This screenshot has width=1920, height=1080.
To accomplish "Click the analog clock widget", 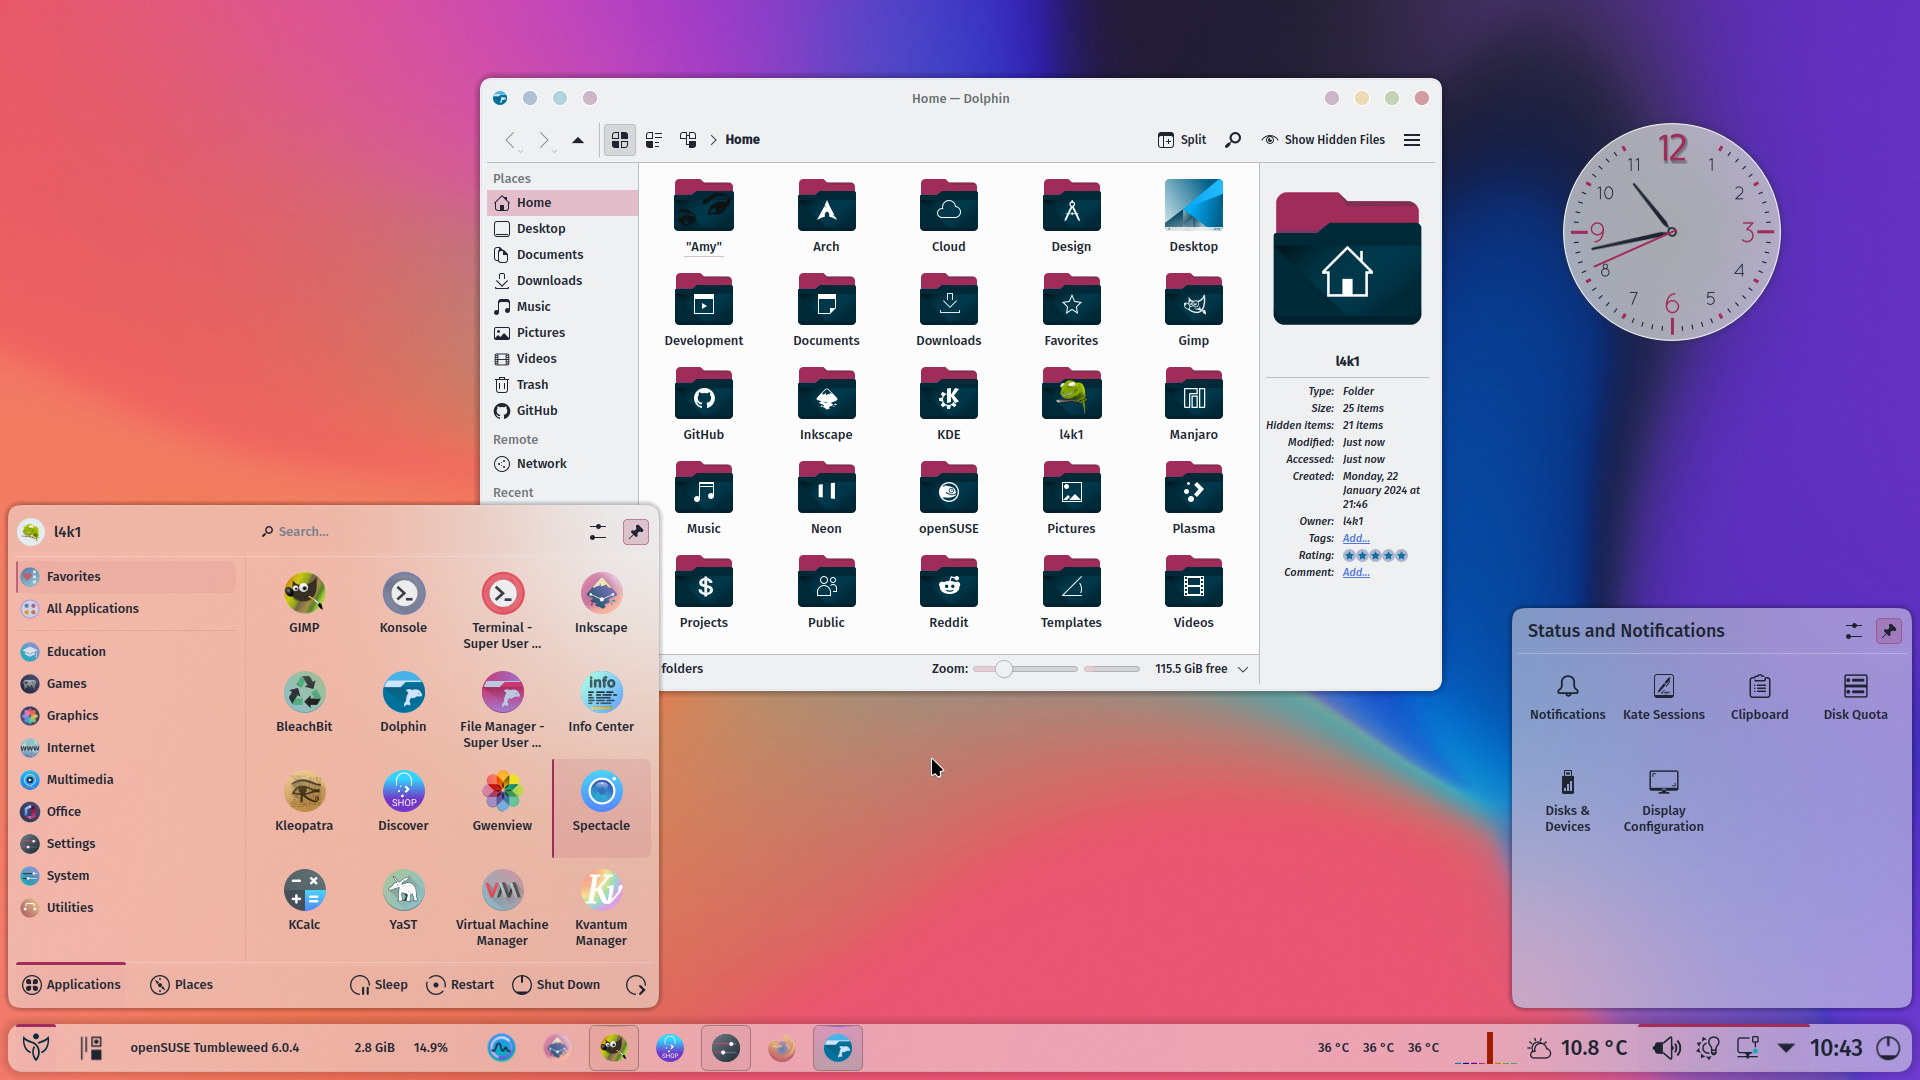I will click(1671, 232).
